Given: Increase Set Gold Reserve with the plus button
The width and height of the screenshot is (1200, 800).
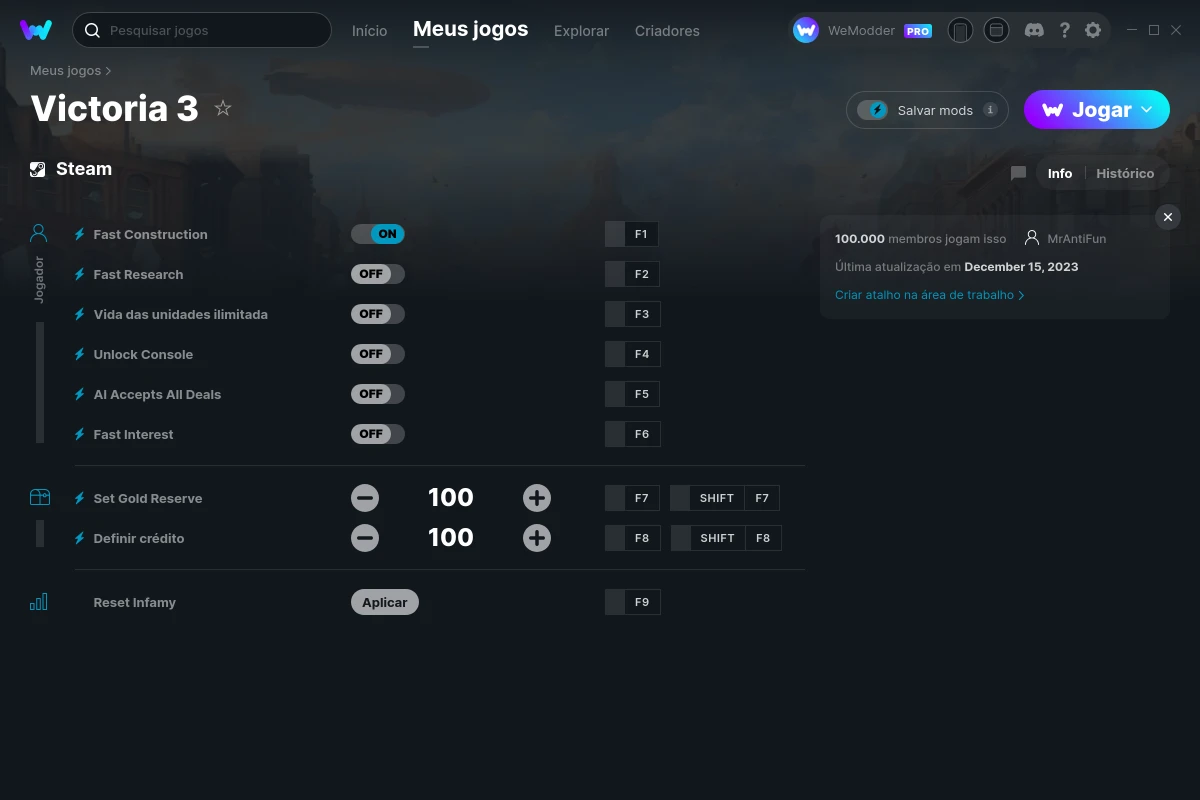Looking at the screenshot, I should coord(537,497).
